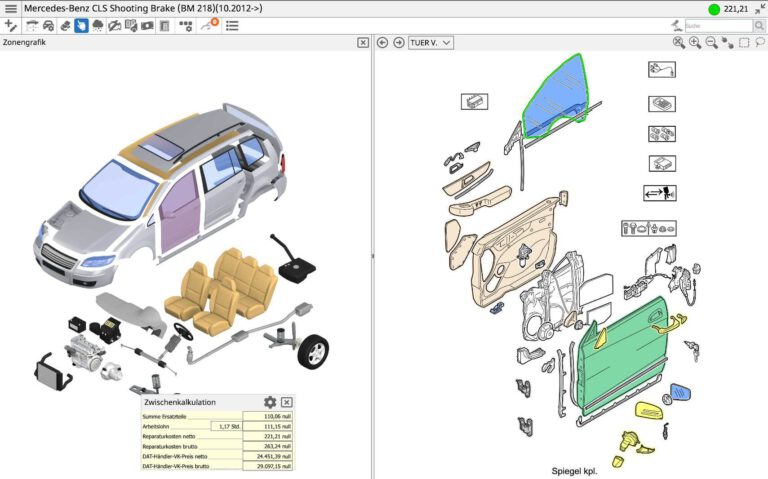Open the TUER V. dropdown

[x=430, y=43]
